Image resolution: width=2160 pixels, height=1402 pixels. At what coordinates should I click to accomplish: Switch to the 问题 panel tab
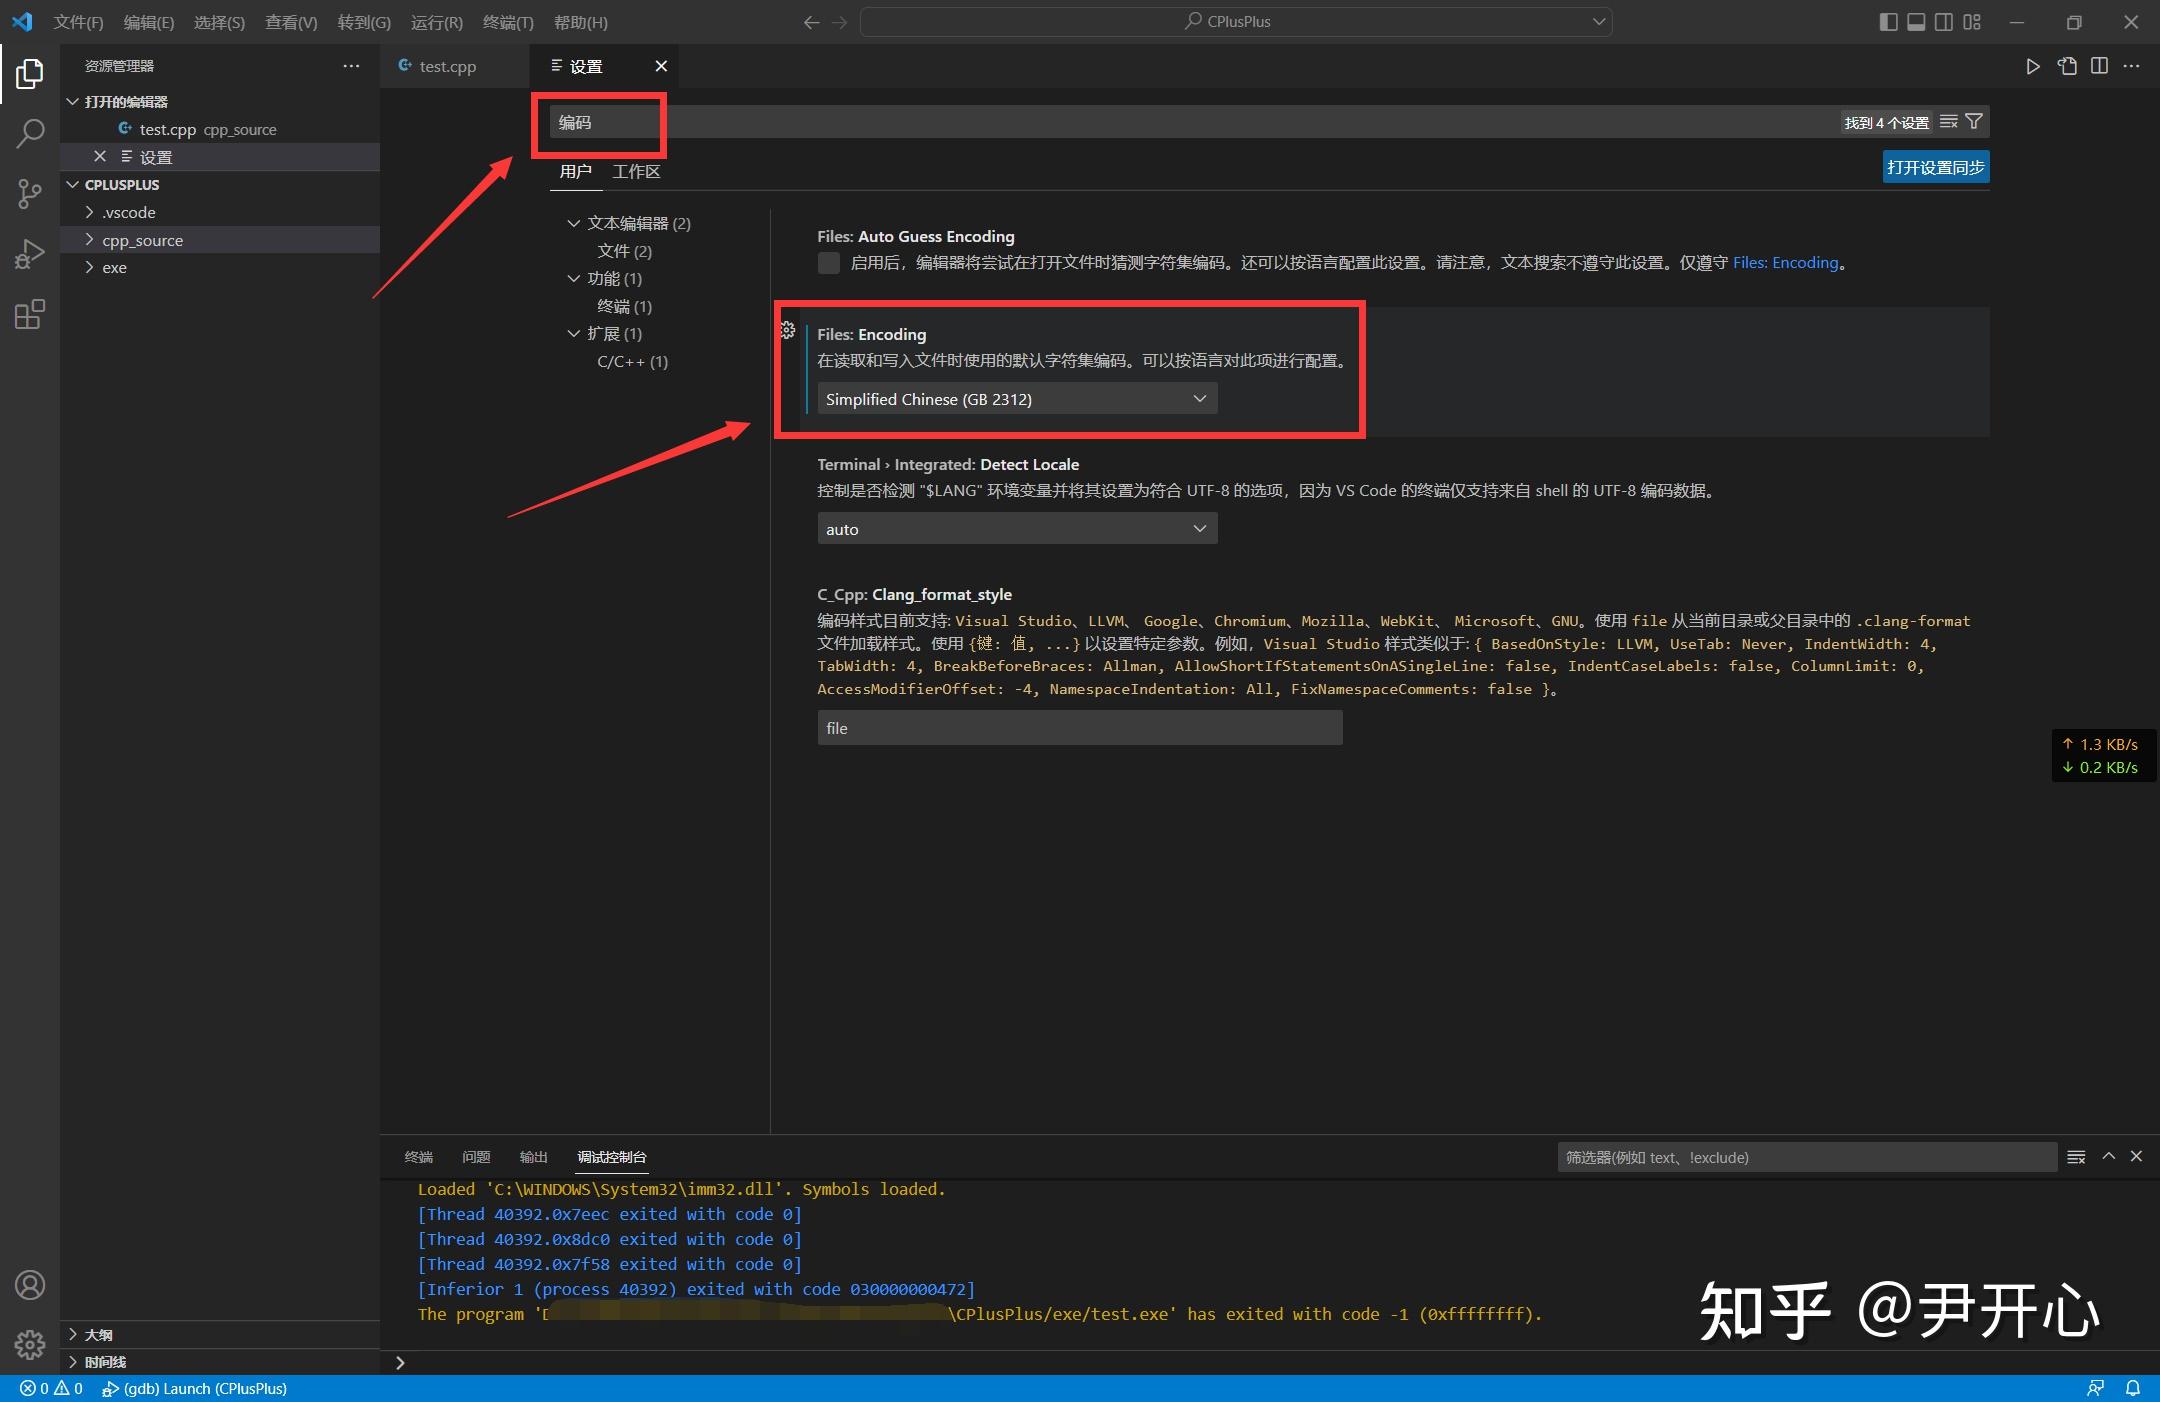(x=476, y=1157)
